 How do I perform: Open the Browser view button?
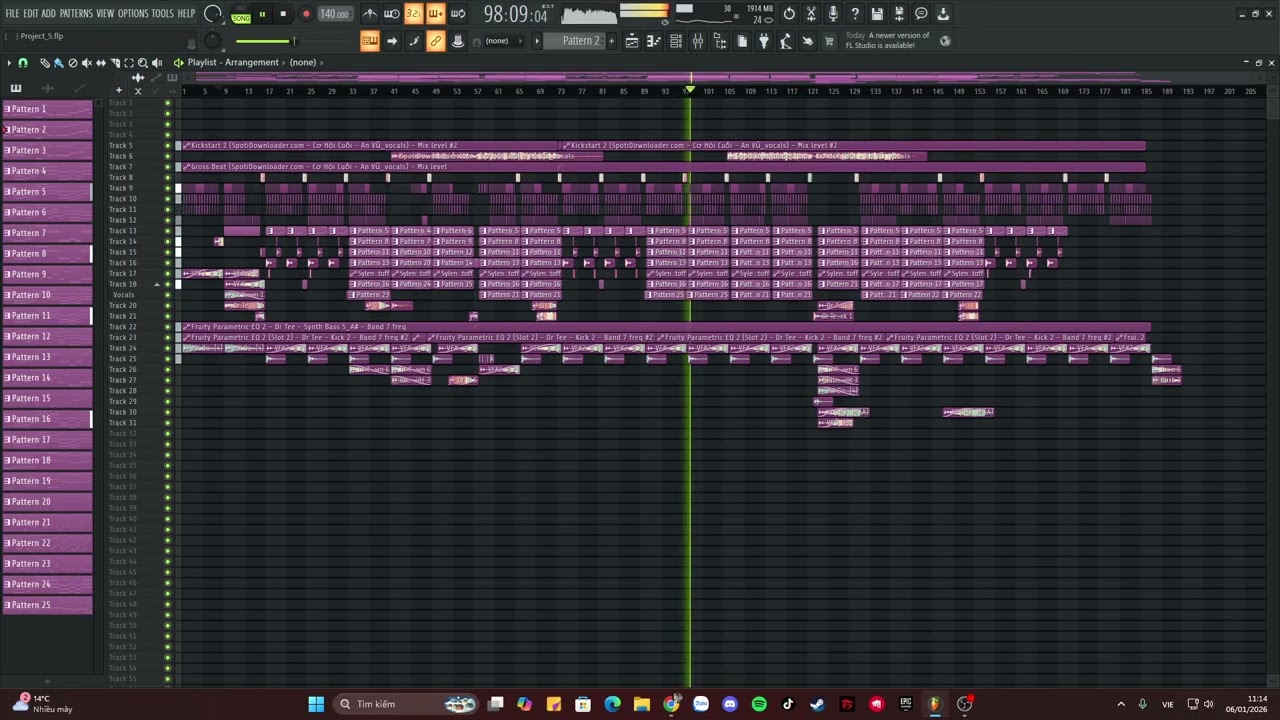coord(720,41)
